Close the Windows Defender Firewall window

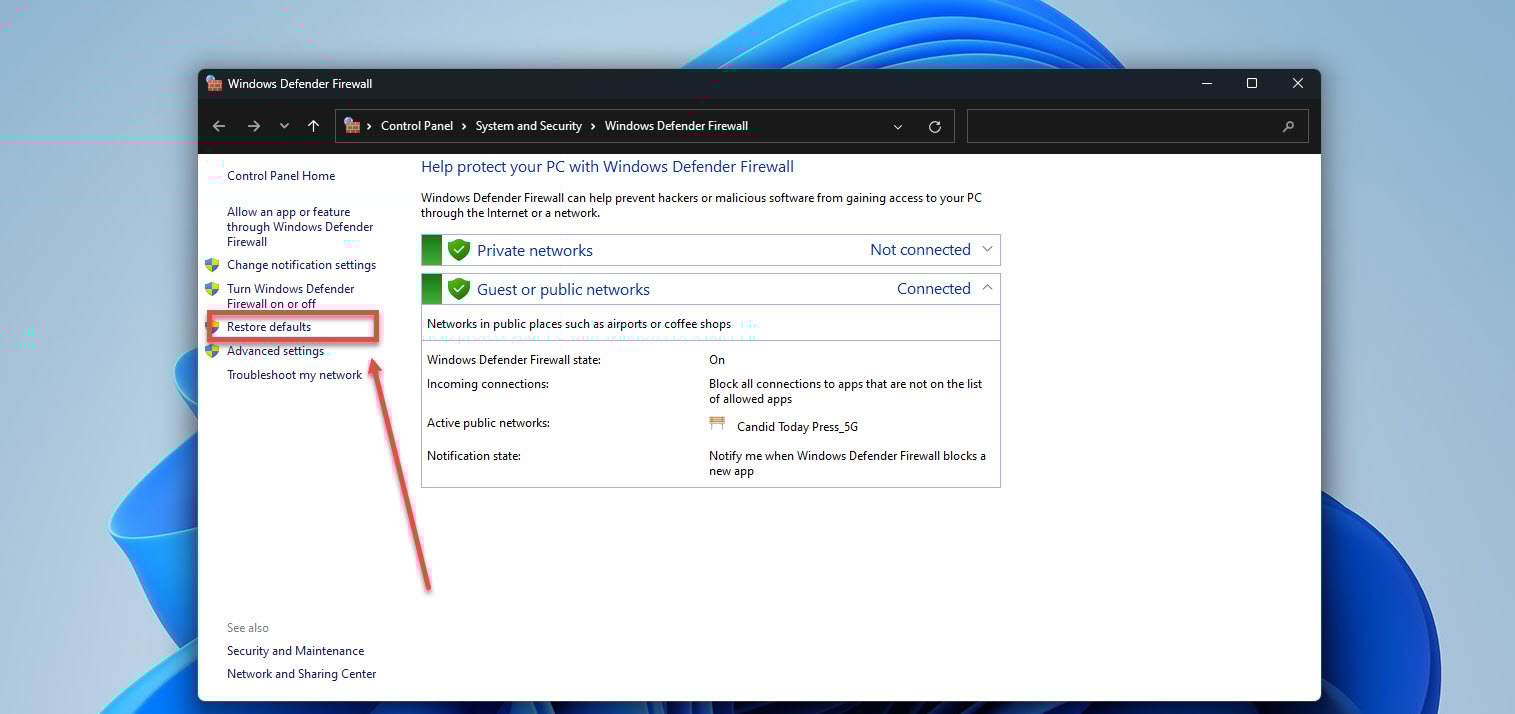[1298, 84]
